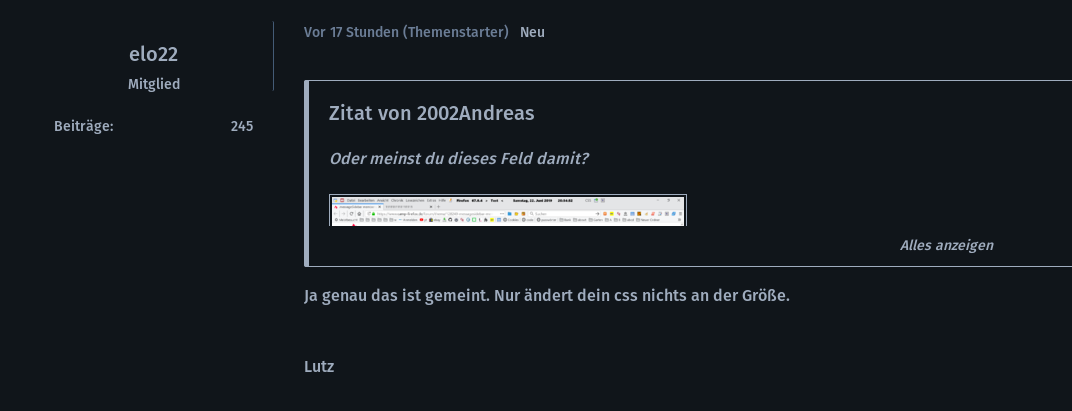Click the Lutz signature
The width and height of the screenshot is (1072, 411).
[x=319, y=366]
